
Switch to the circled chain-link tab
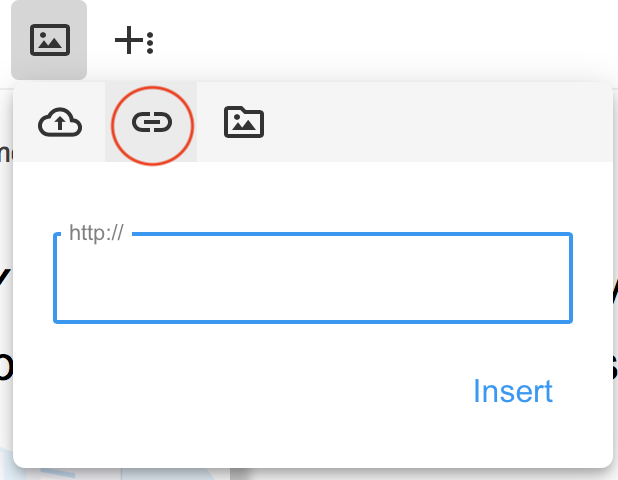point(152,122)
